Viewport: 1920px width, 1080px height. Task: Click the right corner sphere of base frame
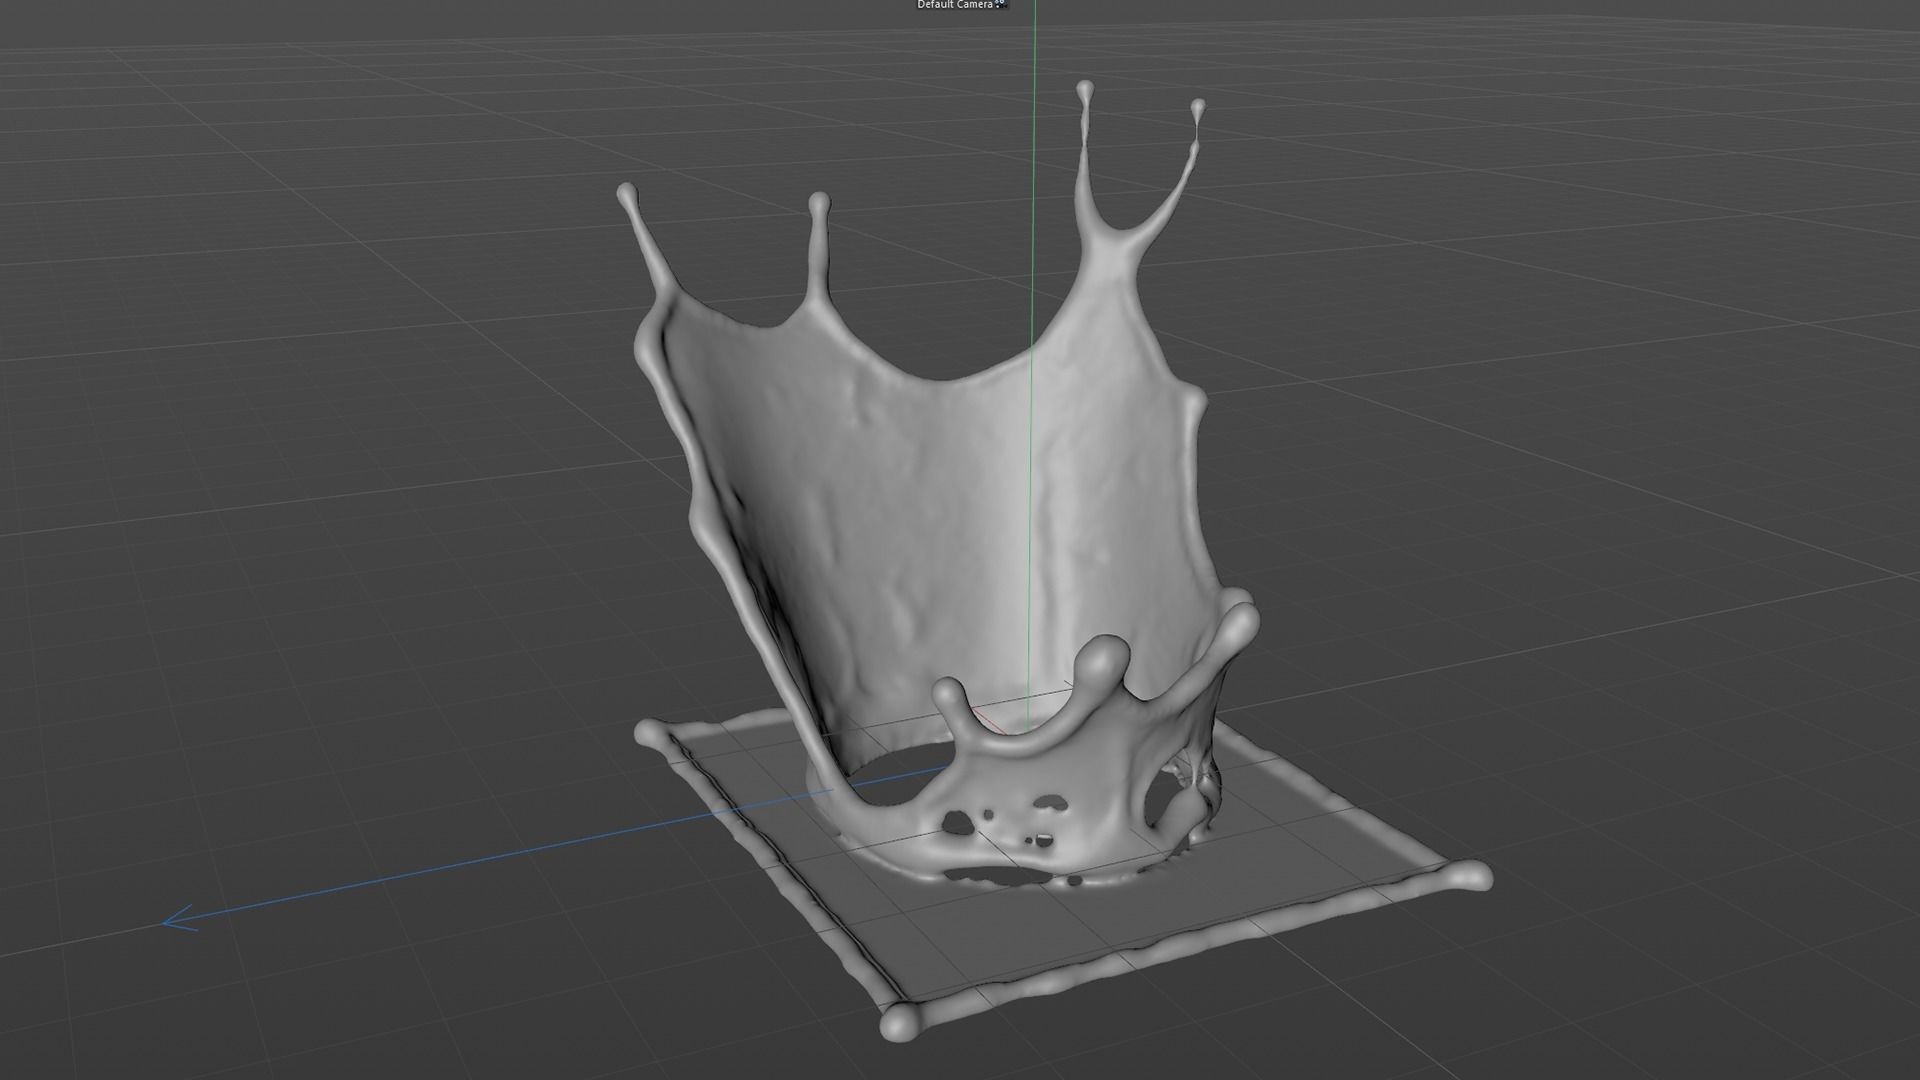(1471, 878)
